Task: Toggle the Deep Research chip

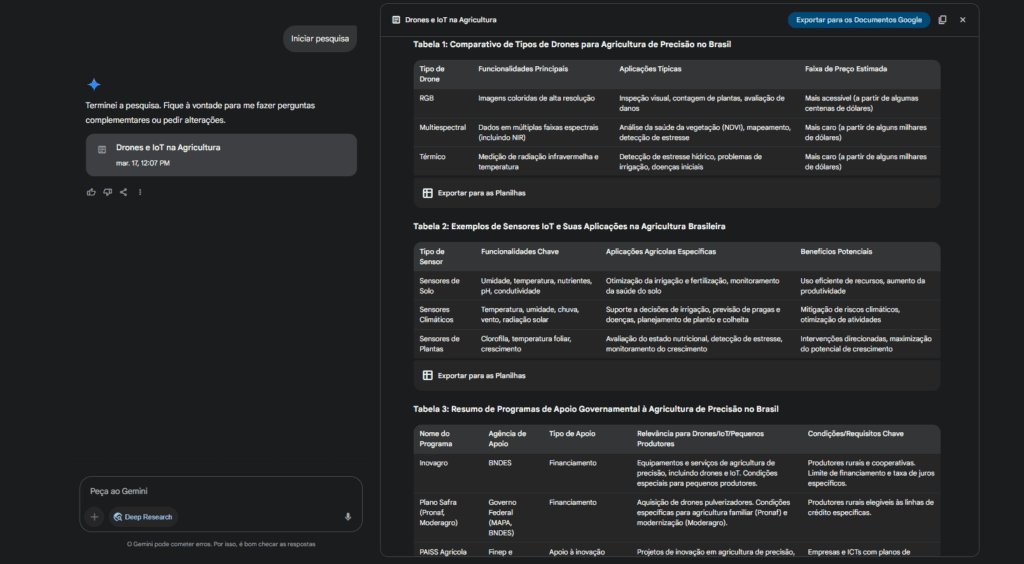Action: point(143,517)
